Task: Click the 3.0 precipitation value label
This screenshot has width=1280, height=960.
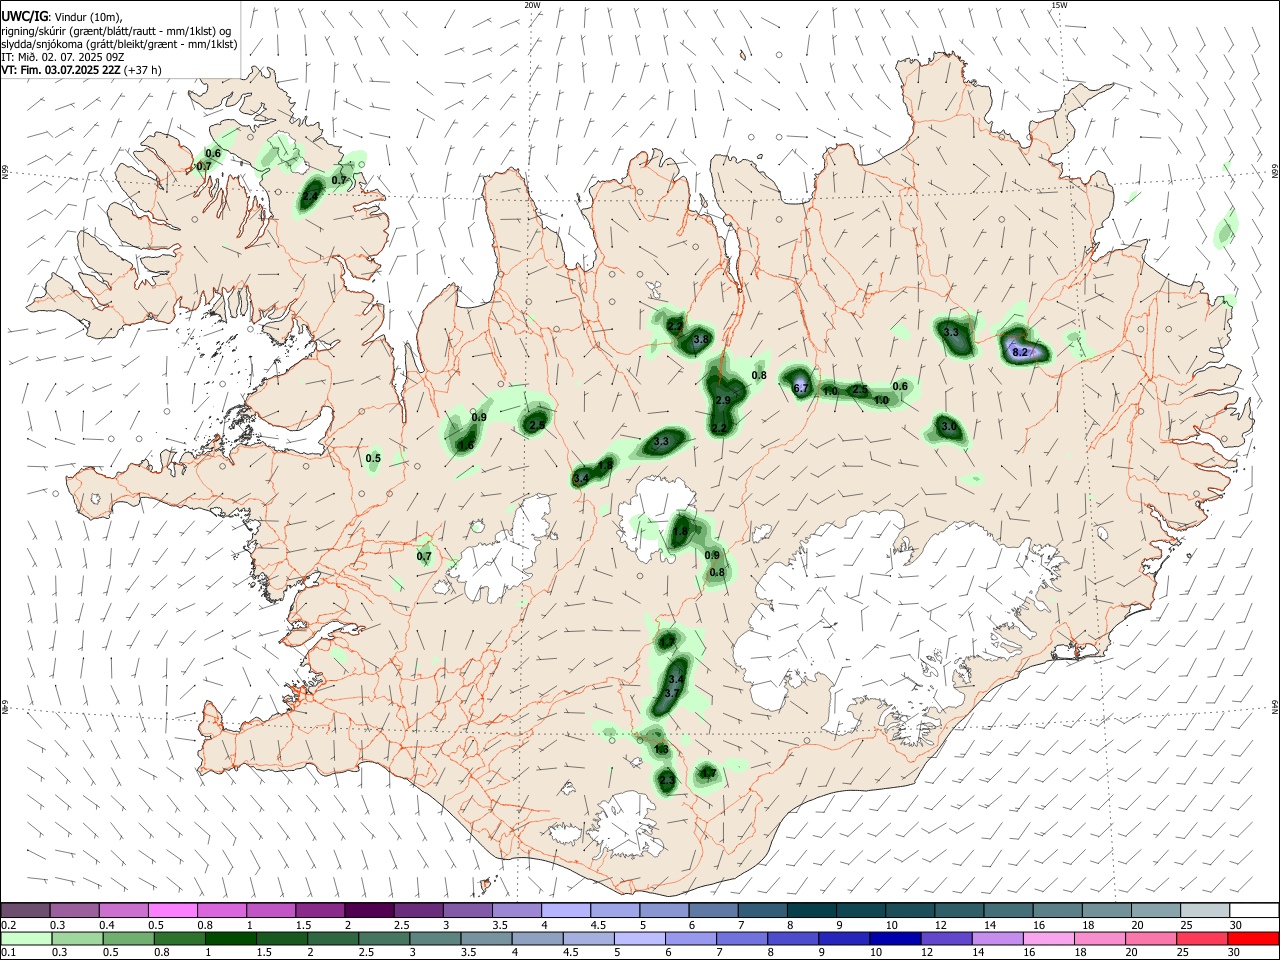Action: point(949,427)
